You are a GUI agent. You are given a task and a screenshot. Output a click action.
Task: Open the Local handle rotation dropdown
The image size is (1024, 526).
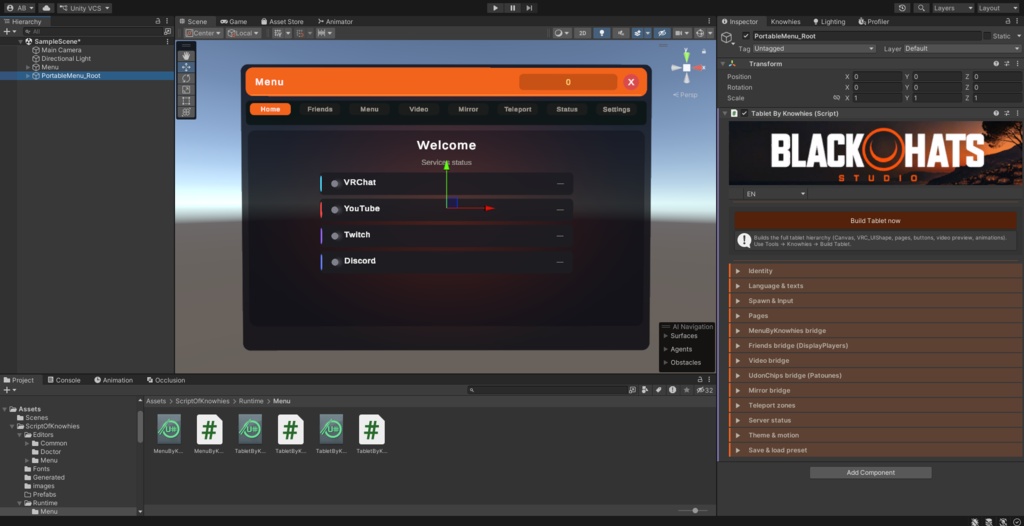(x=243, y=33)
